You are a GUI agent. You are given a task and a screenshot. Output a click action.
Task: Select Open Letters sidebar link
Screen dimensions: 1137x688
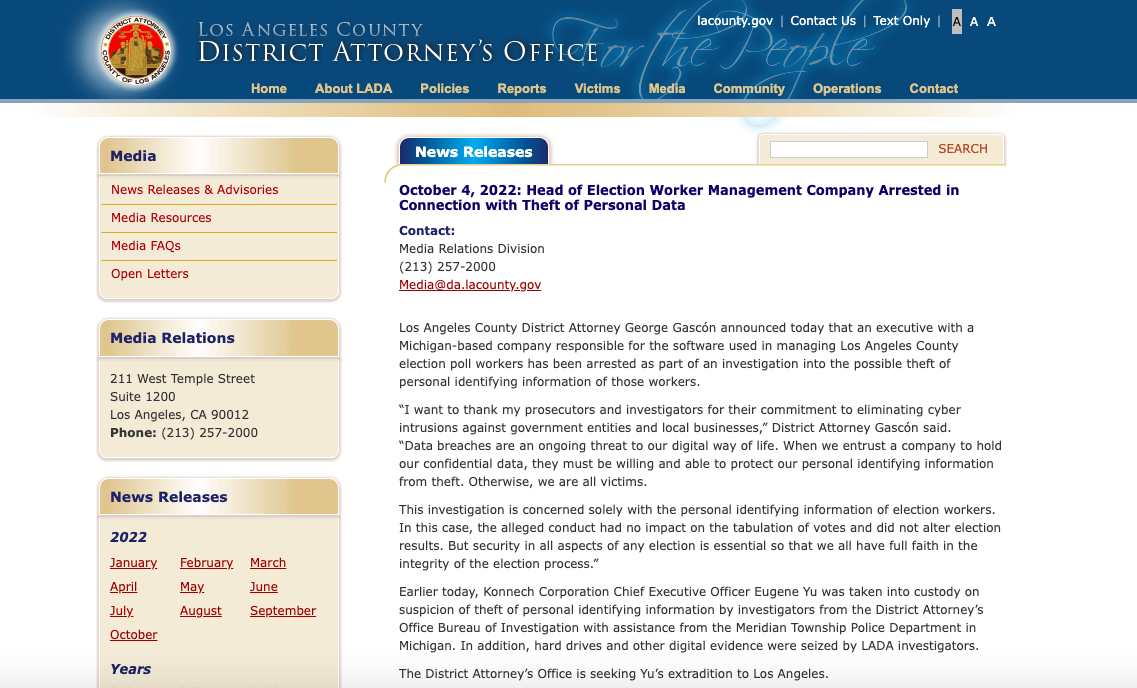[x=150, y=274]
